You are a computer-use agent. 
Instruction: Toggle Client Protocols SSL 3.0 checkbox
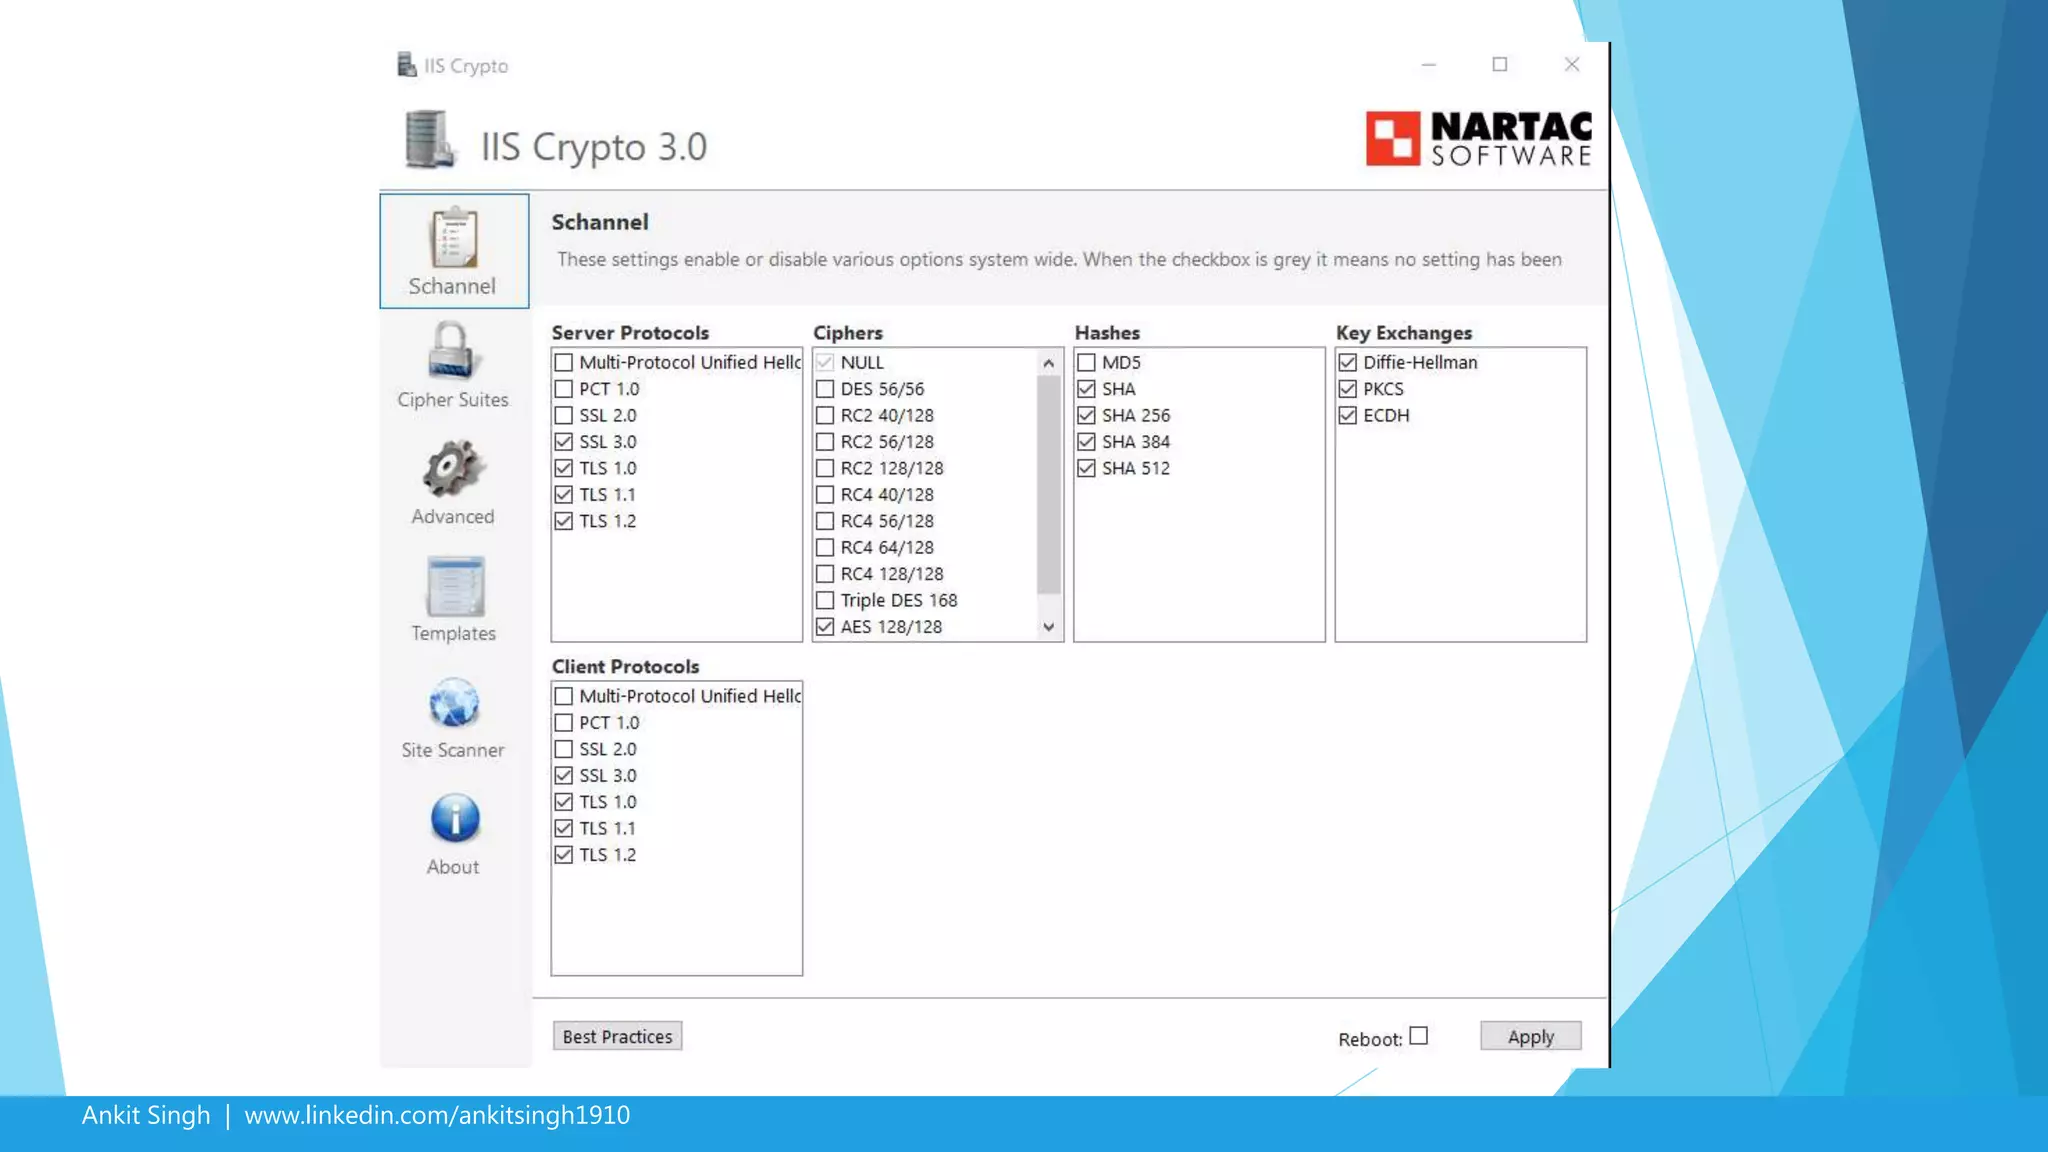(x=564, y=776)
